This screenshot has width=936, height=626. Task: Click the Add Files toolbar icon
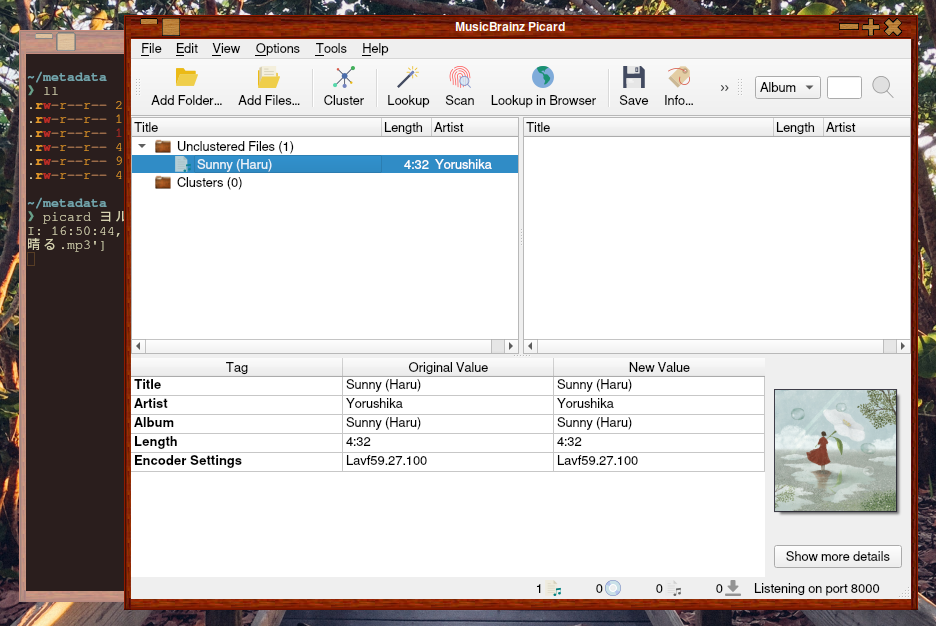(269, 78)
